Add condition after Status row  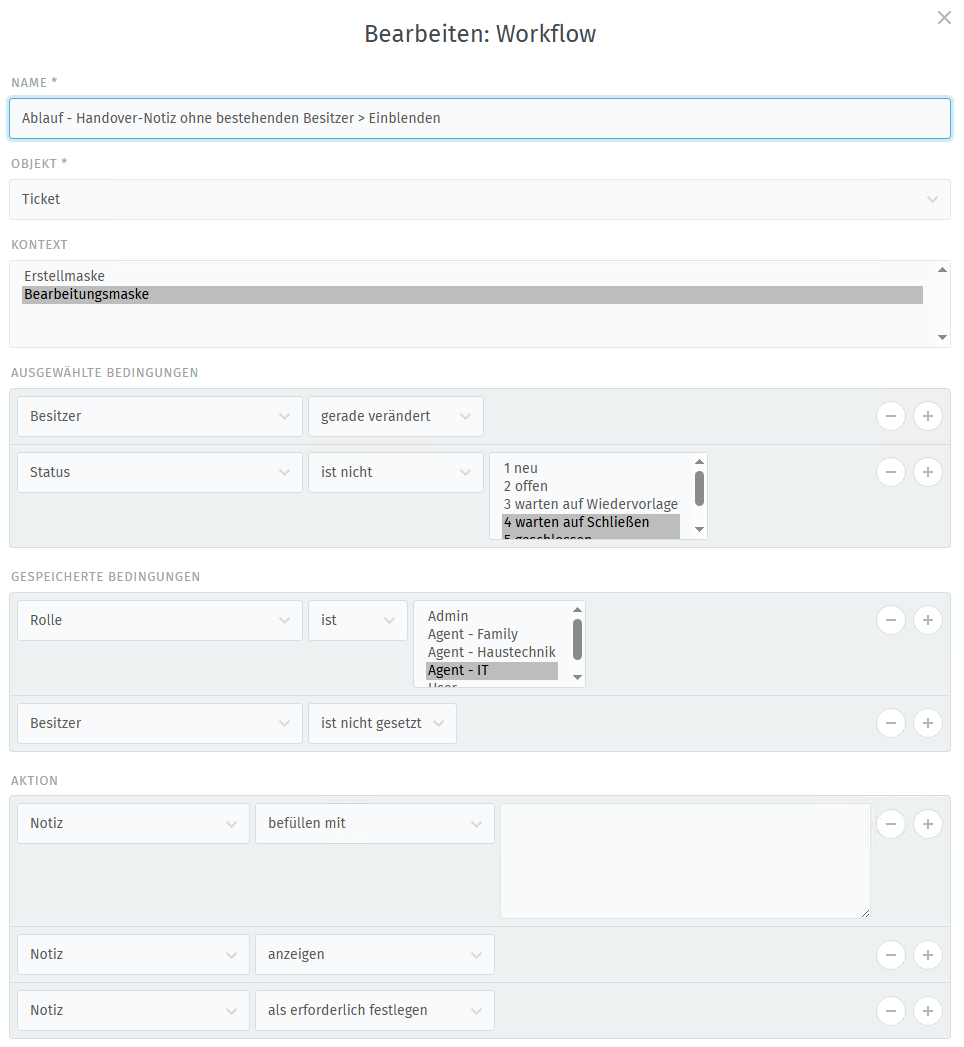coord(927,472)
